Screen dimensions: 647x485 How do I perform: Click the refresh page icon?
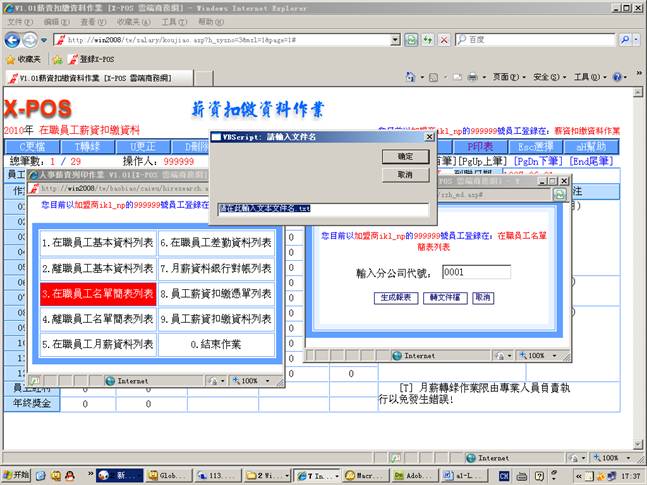(411, 40)
